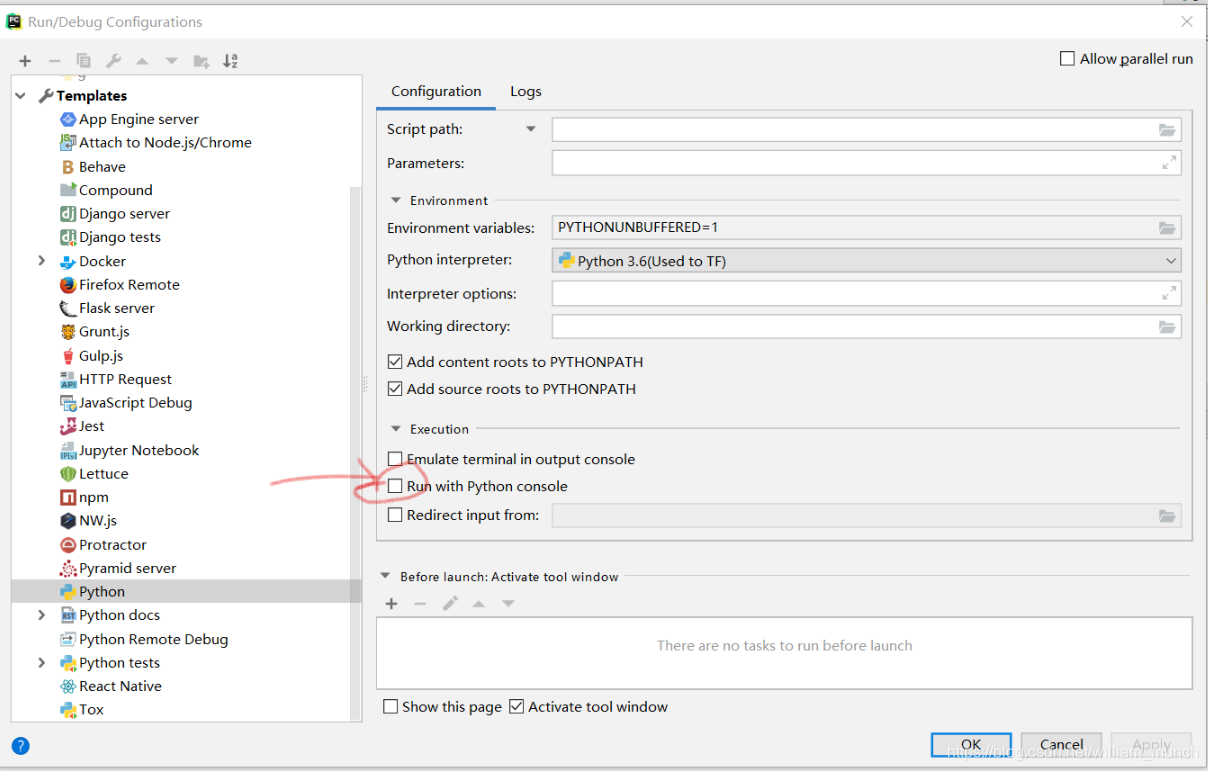Add before launch task plus icon
This screenshot has height=771, width=1208.
391,603
